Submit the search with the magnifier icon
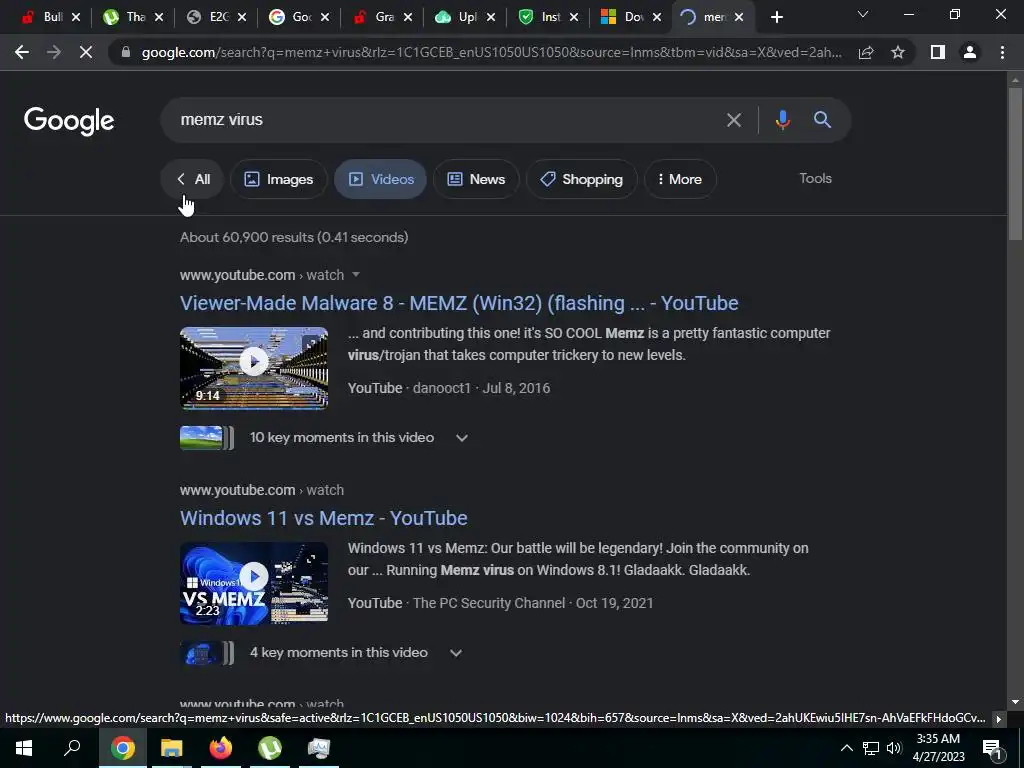Viewport: 1024px width, 768px height. [x=822, y=120]
